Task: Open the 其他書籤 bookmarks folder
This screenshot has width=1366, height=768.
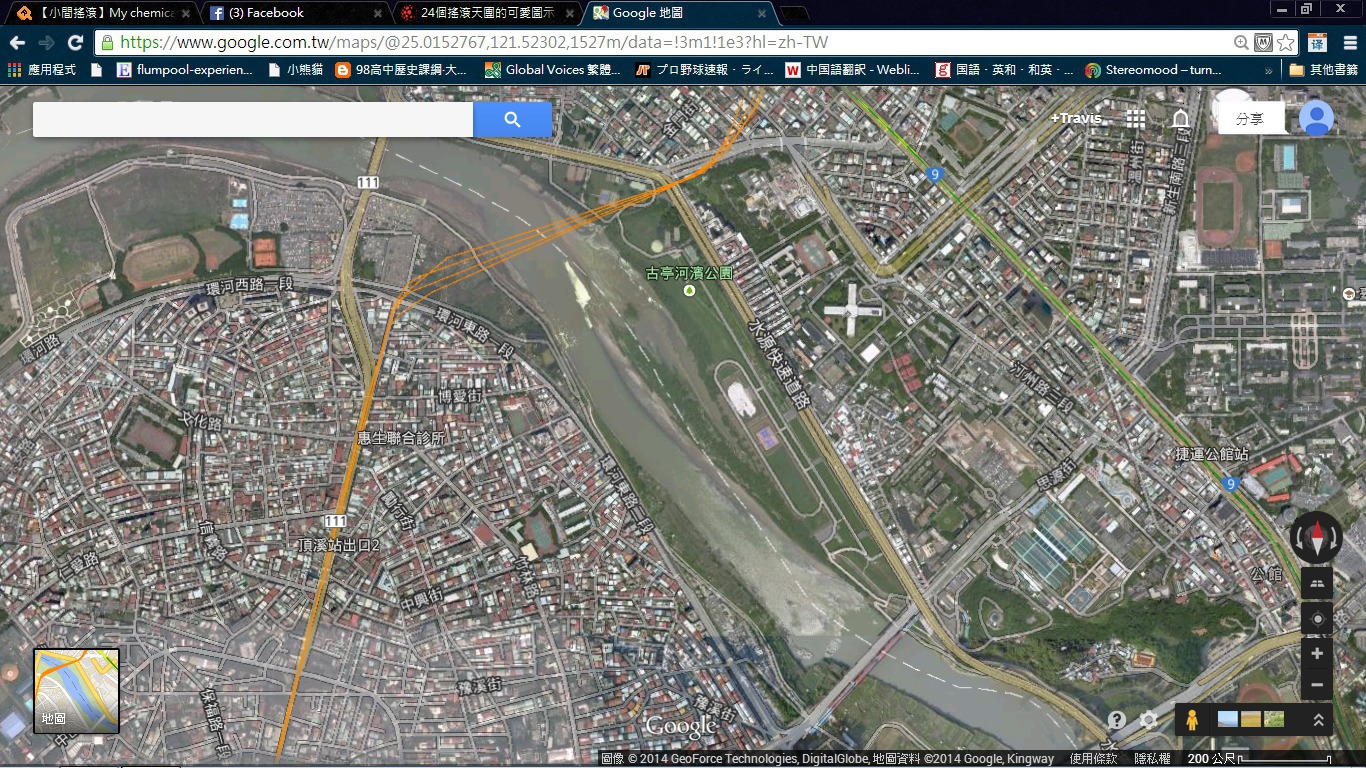Action: coord(1324,70)
